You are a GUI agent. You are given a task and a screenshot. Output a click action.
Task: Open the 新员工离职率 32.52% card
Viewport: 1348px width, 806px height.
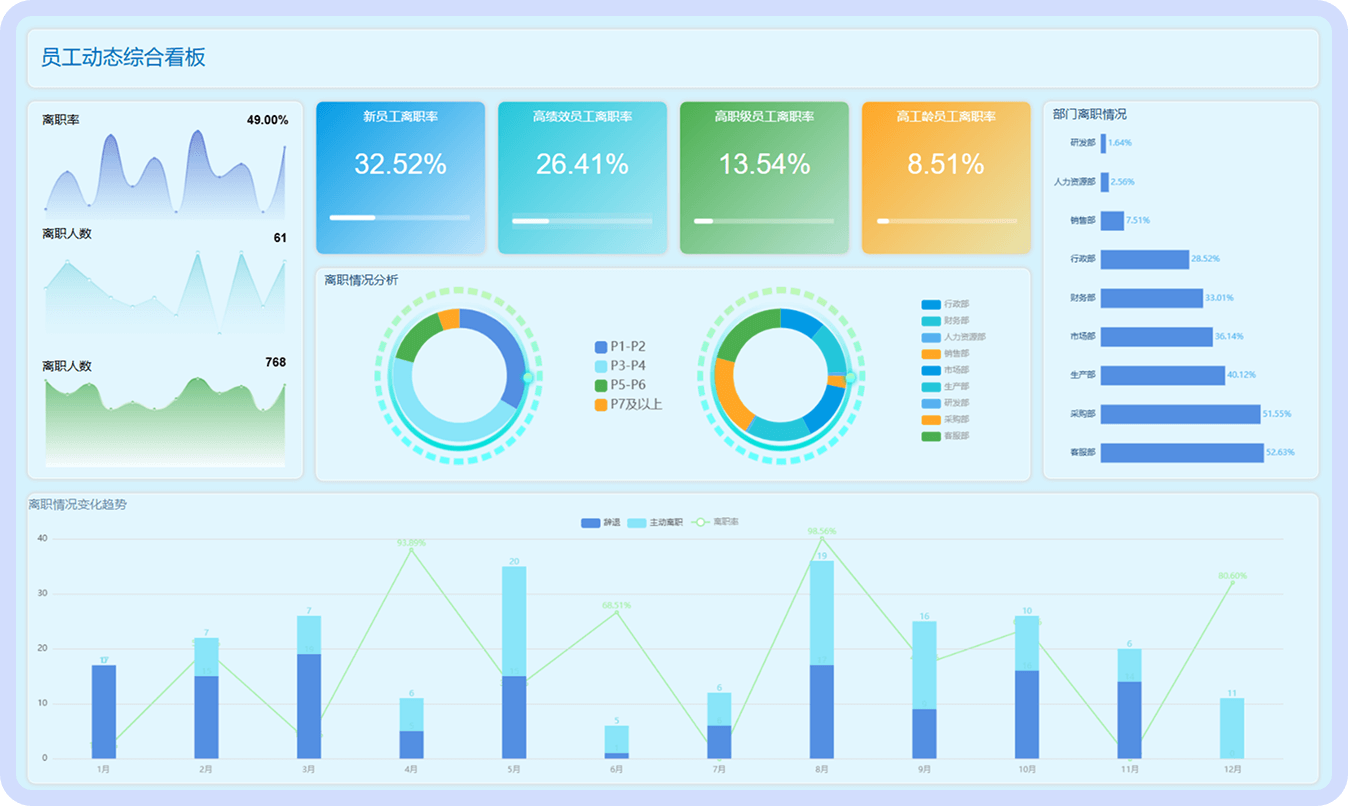(x=400, y=177)
